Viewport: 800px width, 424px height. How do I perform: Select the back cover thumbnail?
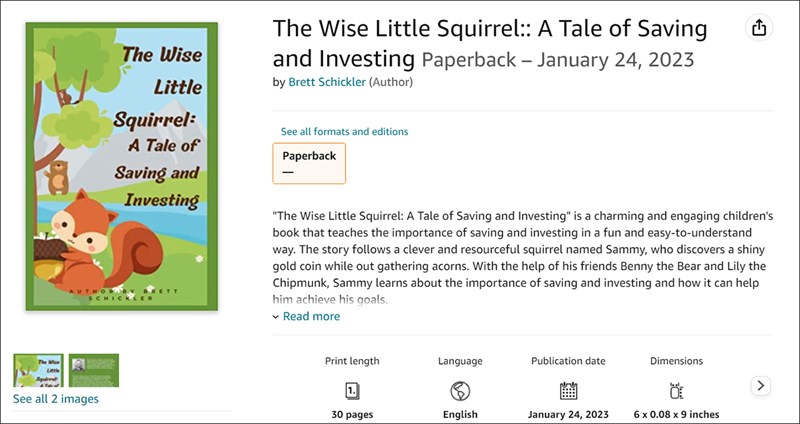click(94, 370)
